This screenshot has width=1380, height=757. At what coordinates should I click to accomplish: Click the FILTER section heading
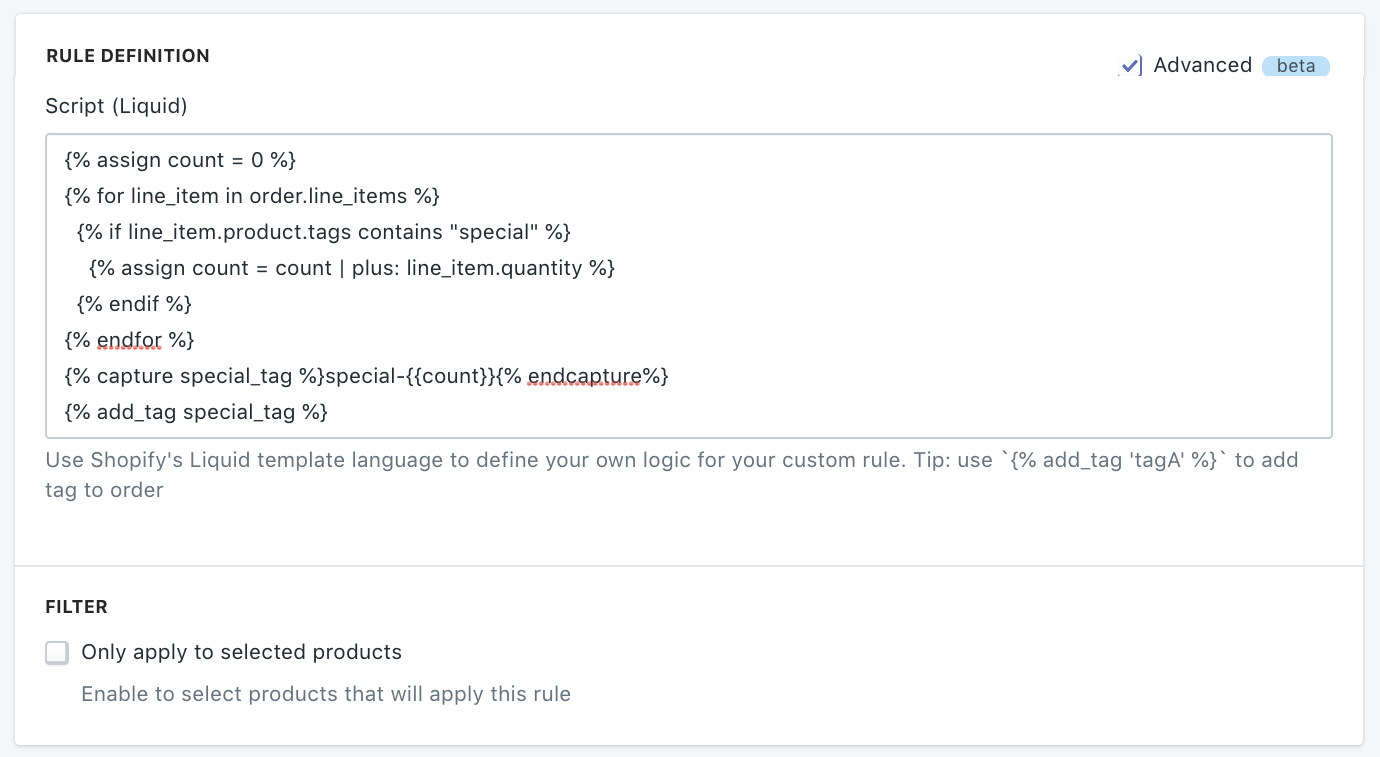click(x=77, y=607)
